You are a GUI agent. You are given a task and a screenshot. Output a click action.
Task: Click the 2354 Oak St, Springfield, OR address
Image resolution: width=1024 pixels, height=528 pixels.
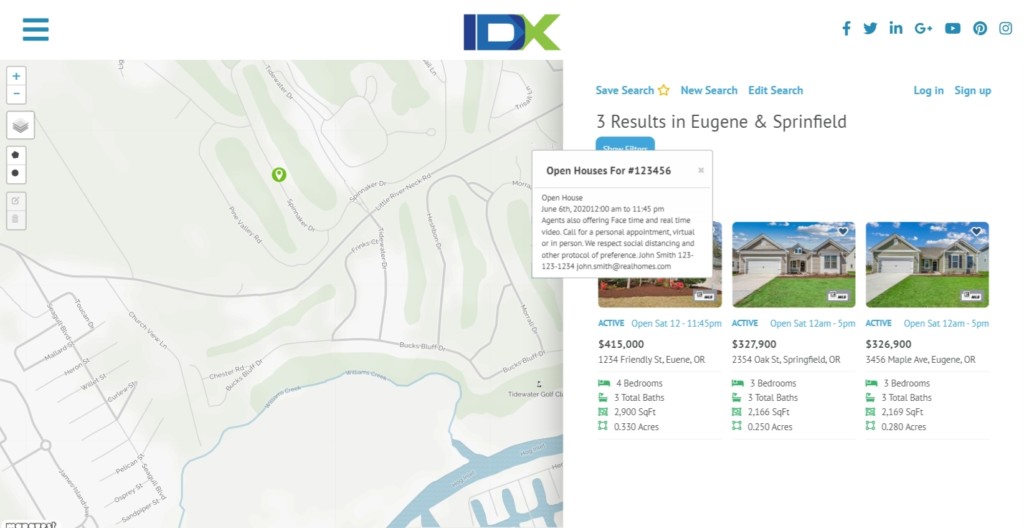tap(786, 359)
